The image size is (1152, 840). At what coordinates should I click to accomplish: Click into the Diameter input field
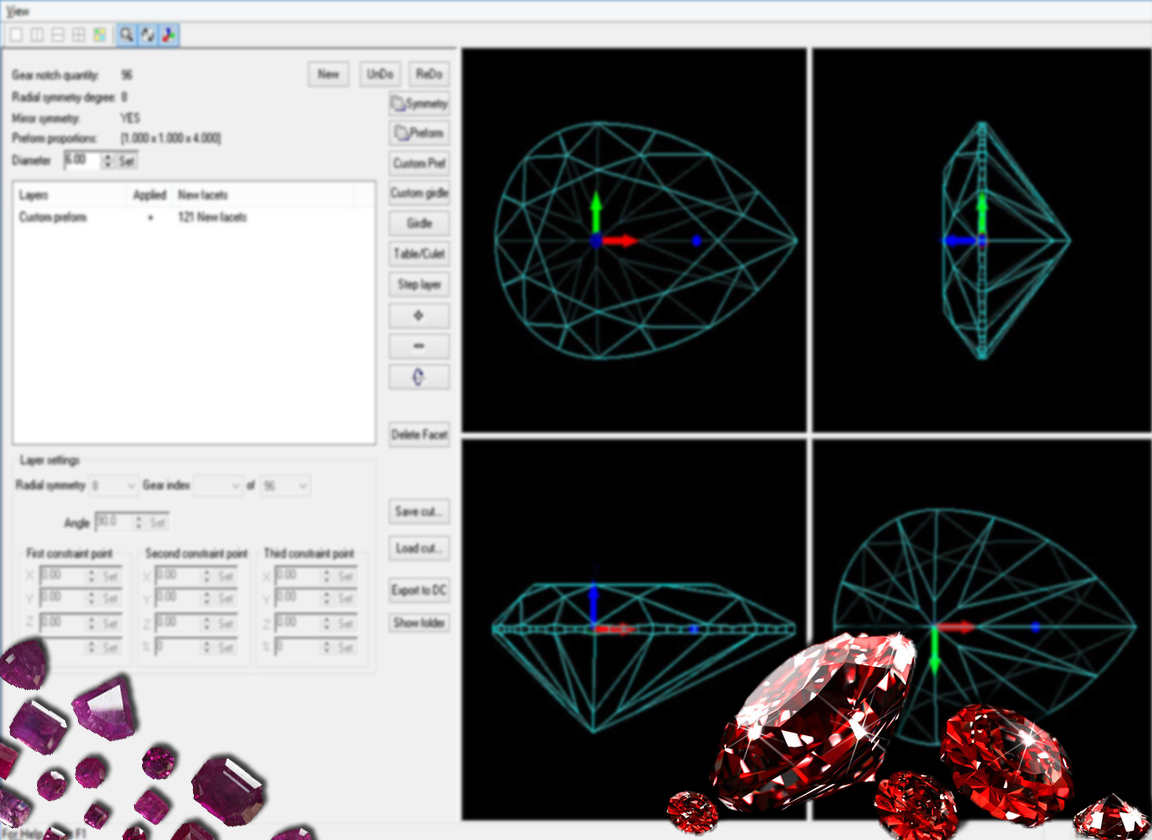click(x=81, y=160)
